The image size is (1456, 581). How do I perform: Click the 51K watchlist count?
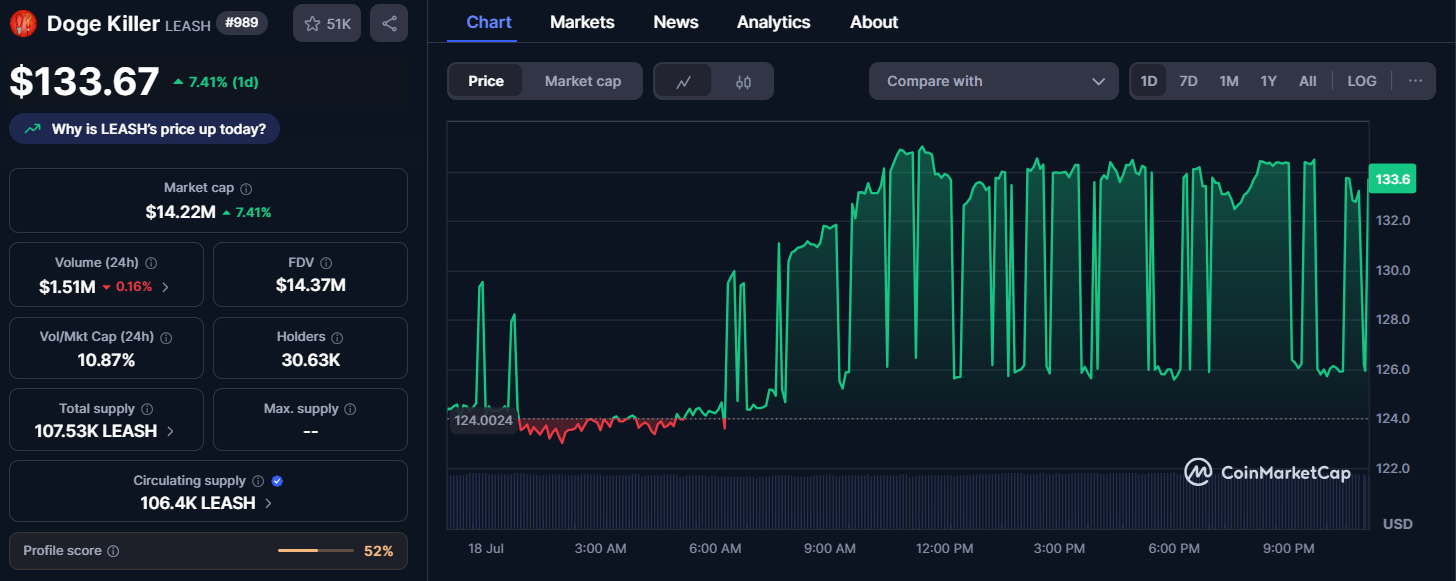click(339, 23)
